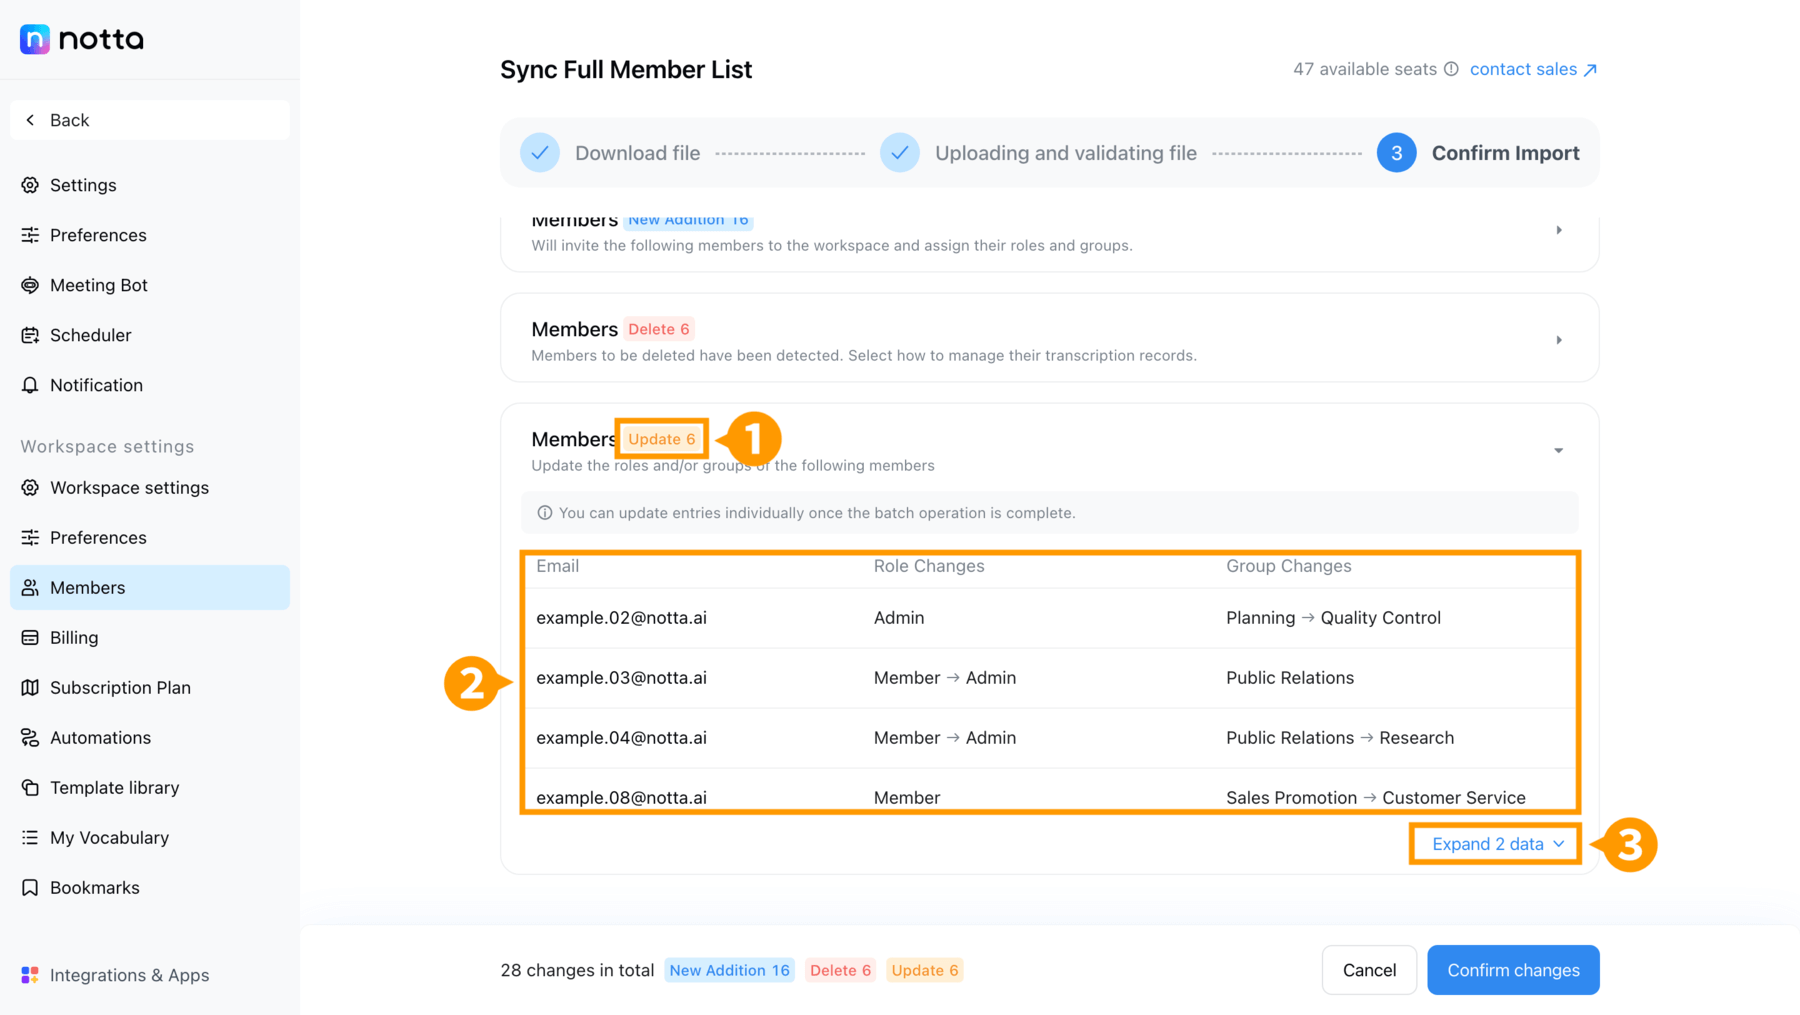Click the Automations icon
Viewport: 1800px width, 1015px height.
30,738
